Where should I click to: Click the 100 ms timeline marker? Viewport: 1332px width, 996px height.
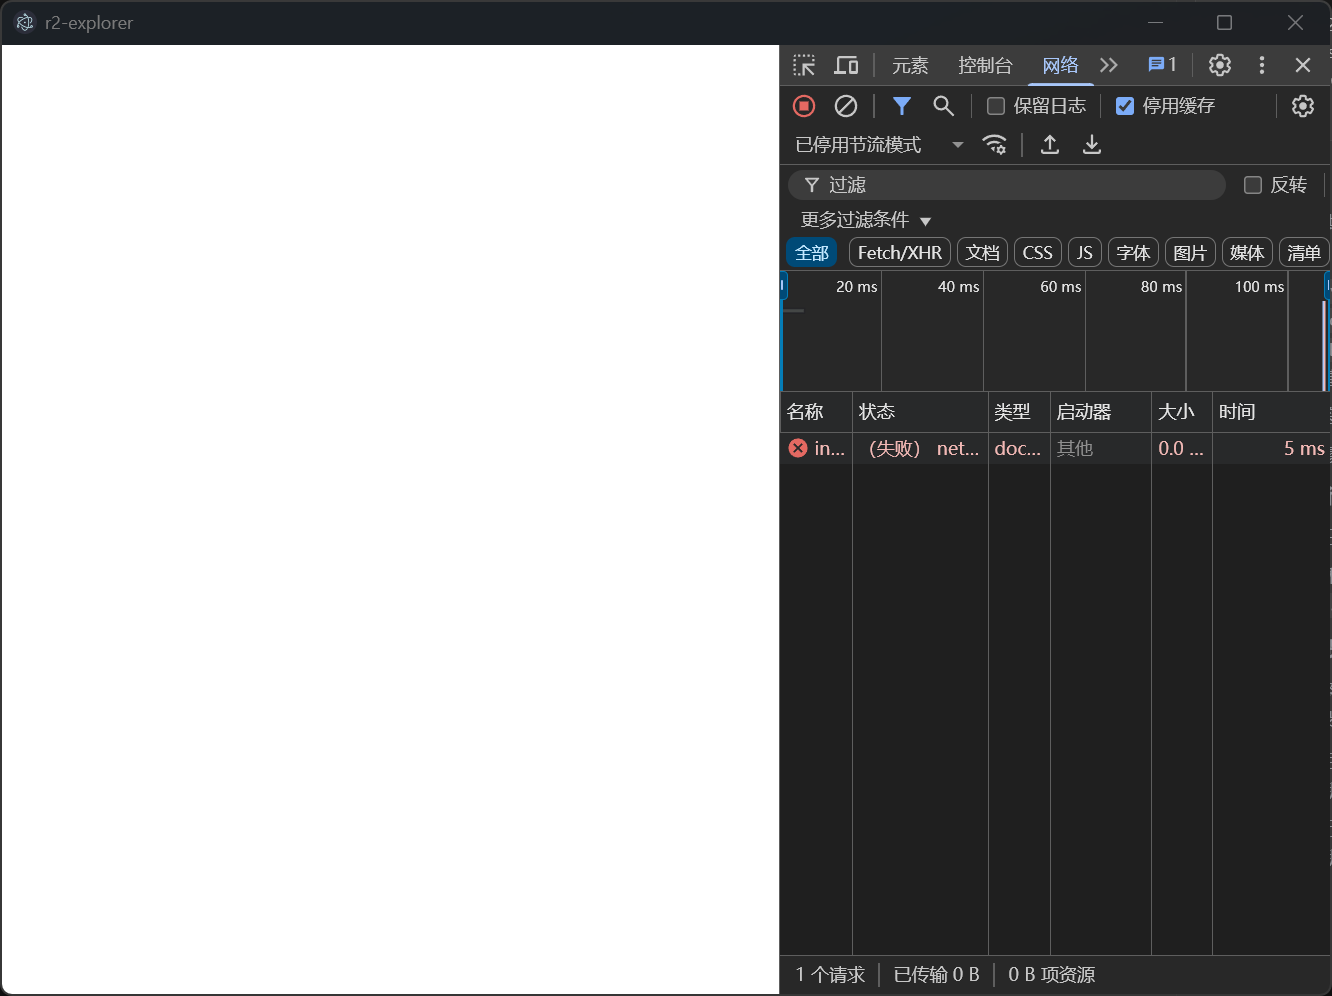click(1259, 287)
